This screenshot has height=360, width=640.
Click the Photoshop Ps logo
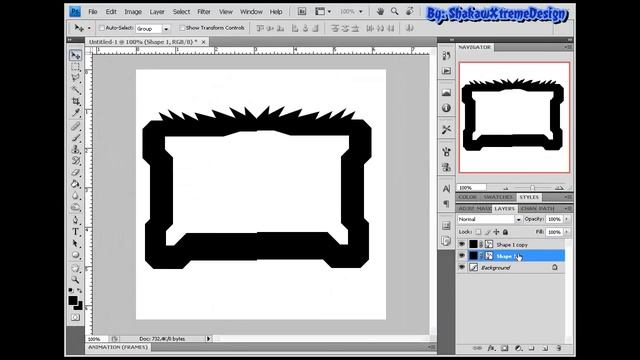click(x=75, y=11)
